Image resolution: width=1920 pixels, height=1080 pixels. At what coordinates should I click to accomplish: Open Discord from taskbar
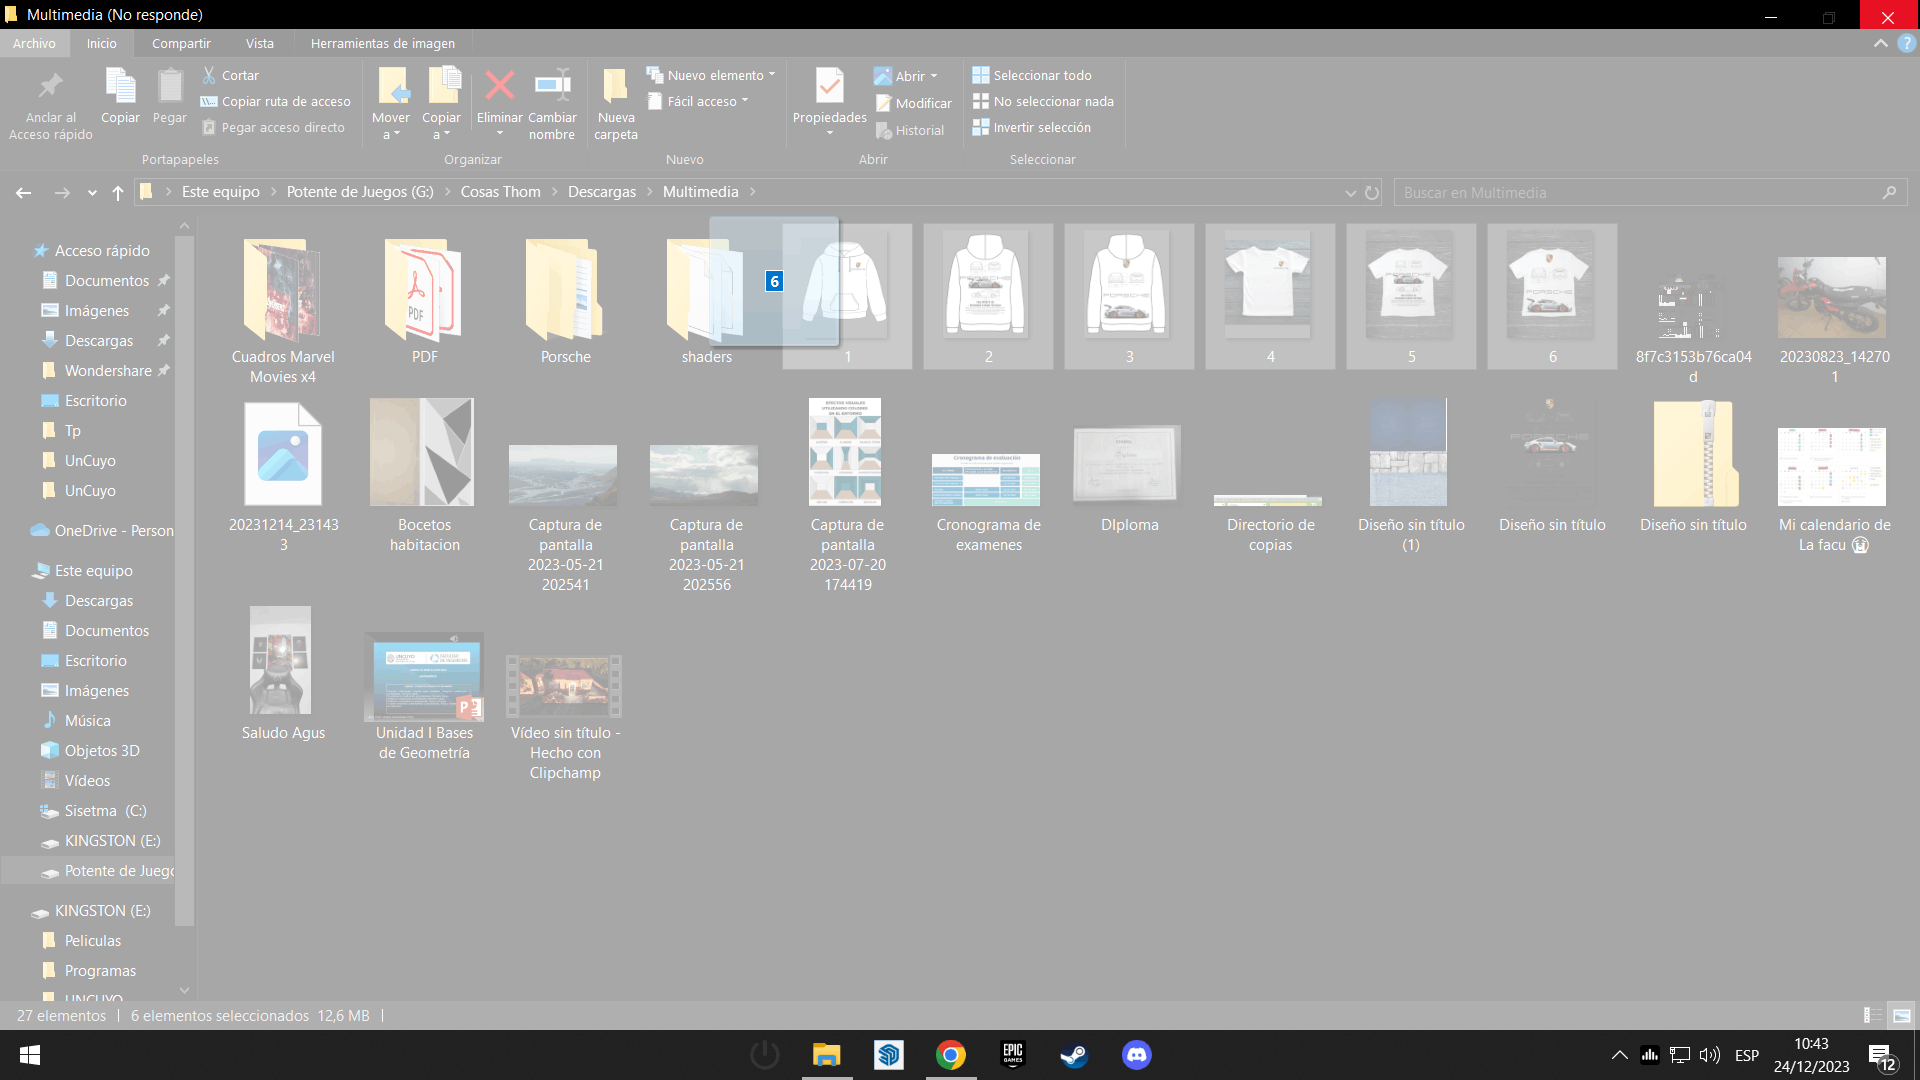(x=1136, y=1055)
